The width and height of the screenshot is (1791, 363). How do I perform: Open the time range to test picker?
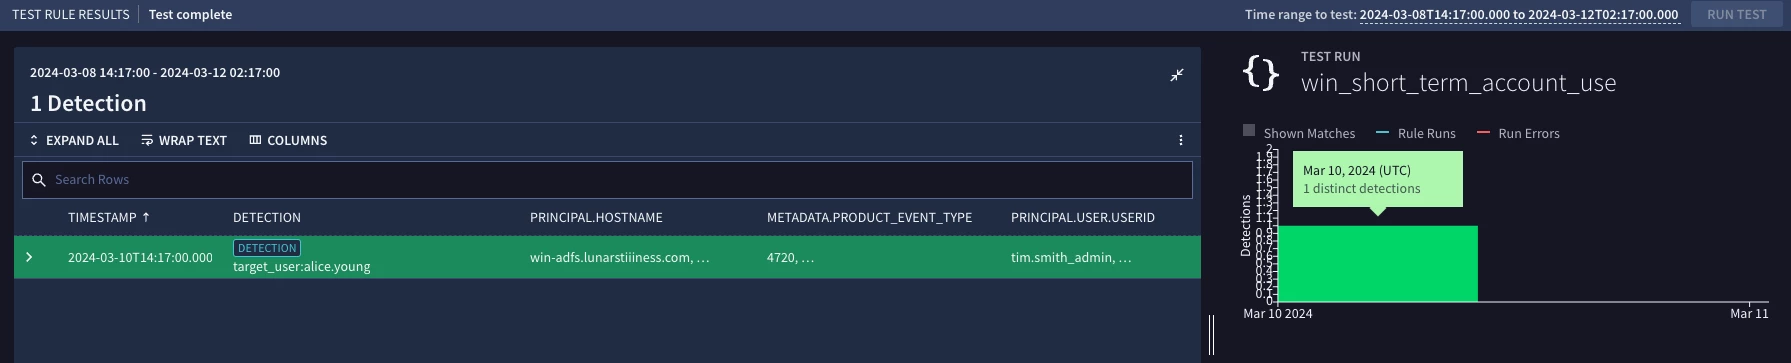[1519, 15]
